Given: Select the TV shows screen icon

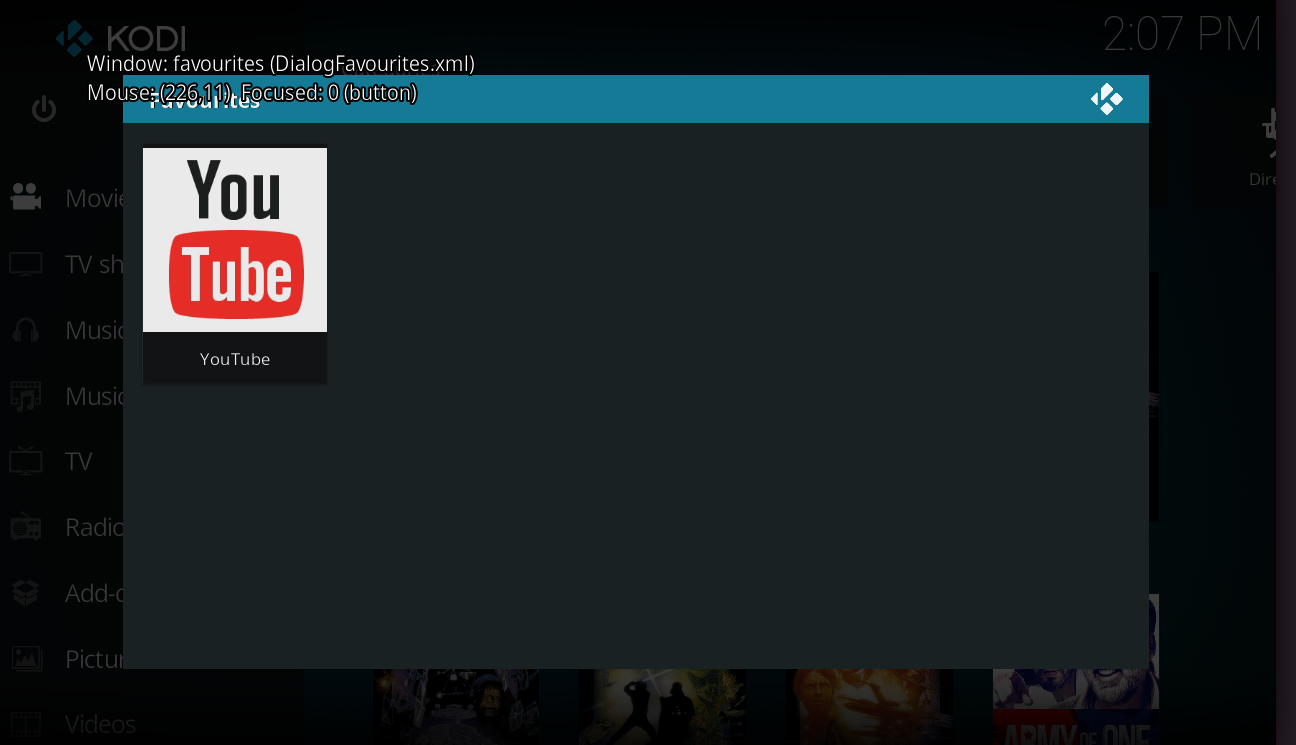Looking at the screenshot, I should [x=26, y=264].
